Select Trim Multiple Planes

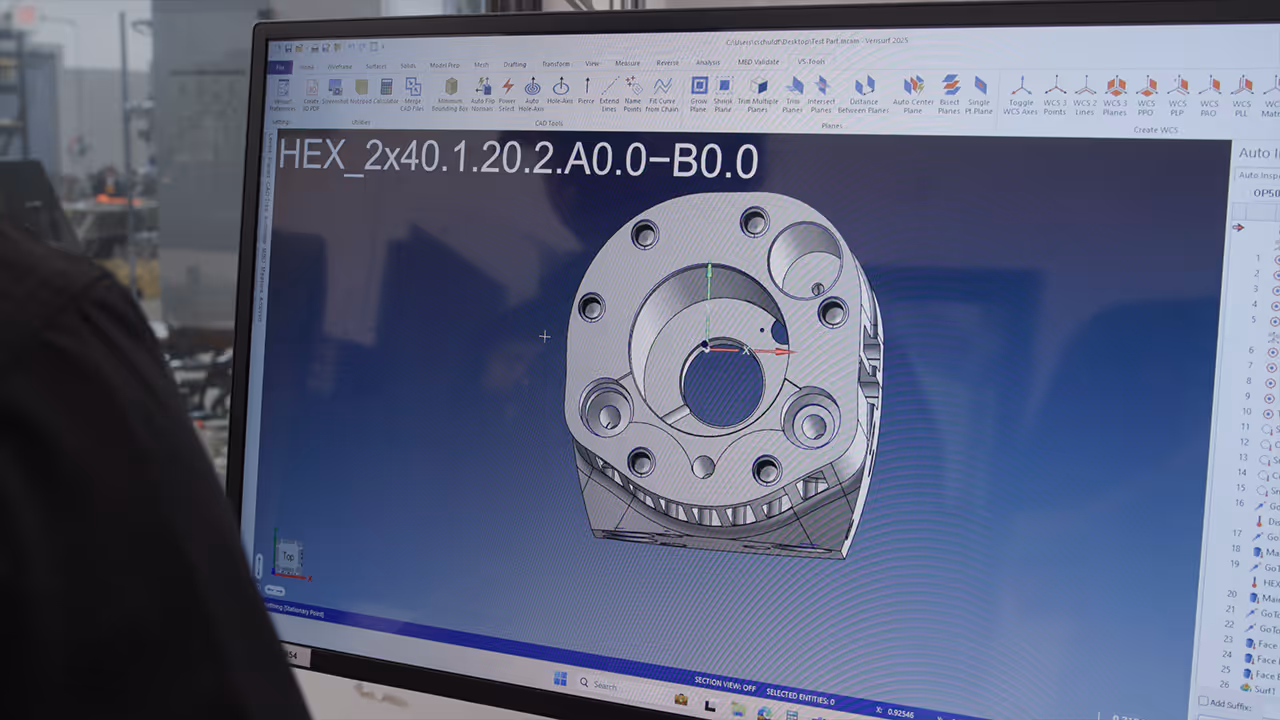pyautogui.click(x=759, y=93)
